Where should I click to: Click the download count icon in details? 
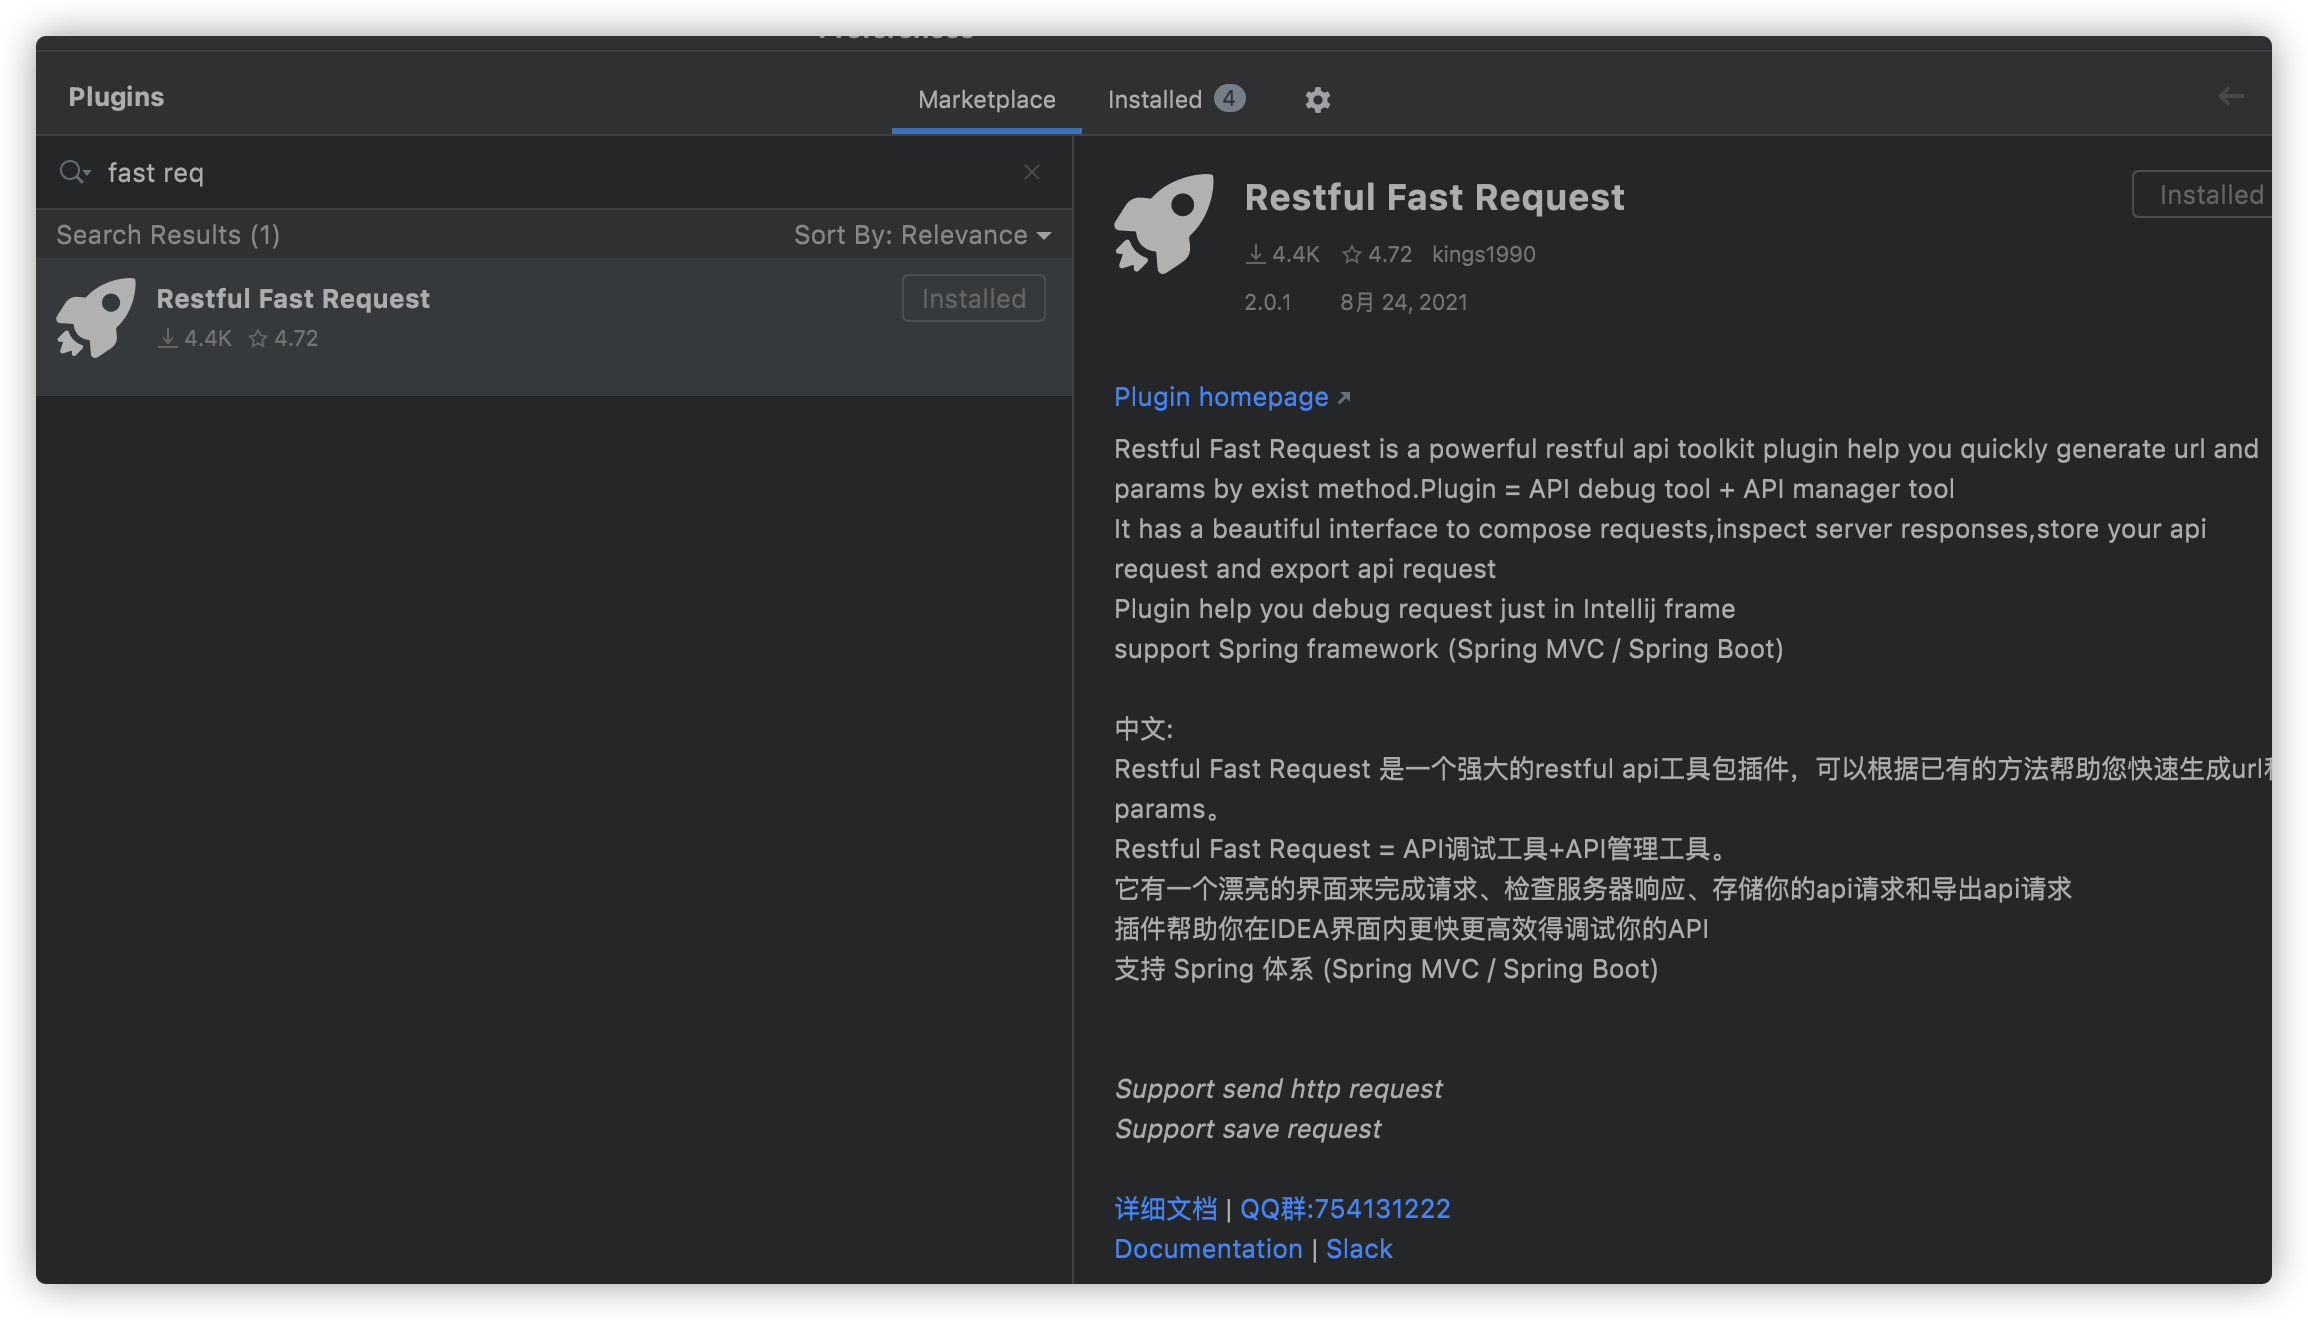point(1255,254)
